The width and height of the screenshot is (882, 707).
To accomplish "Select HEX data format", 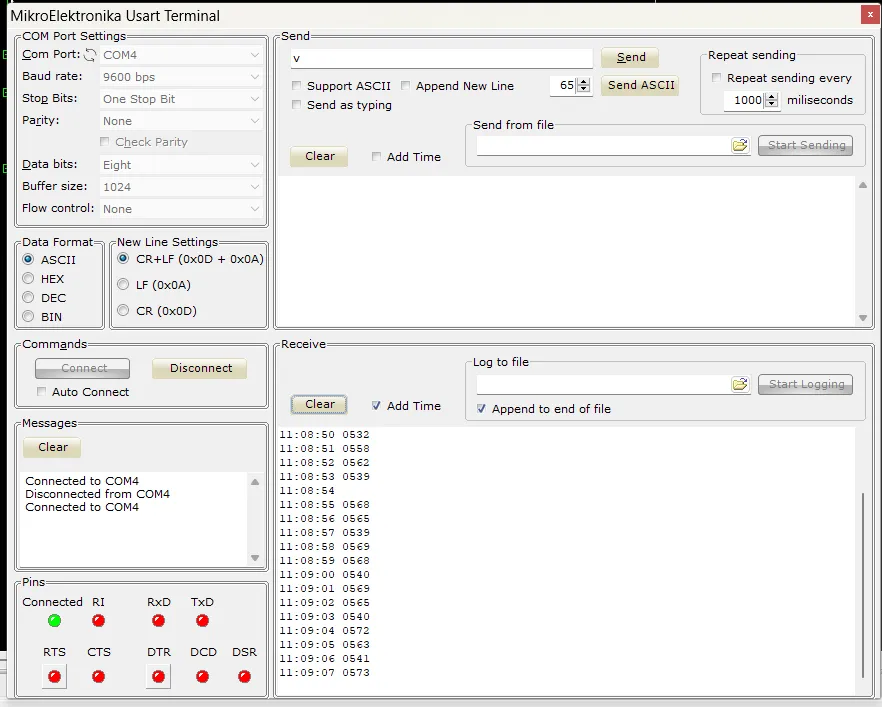I will 28,278.
